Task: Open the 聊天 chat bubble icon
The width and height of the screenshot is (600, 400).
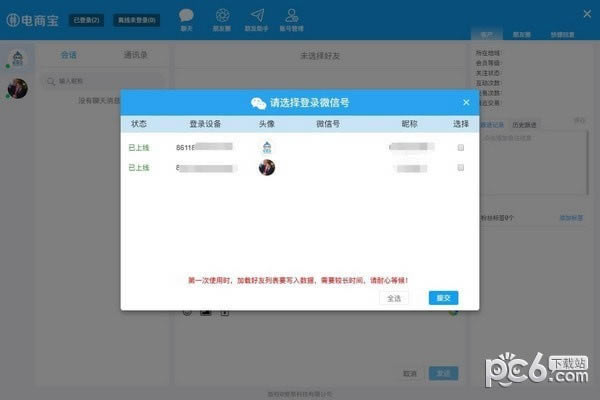Action: pos(186,20)
